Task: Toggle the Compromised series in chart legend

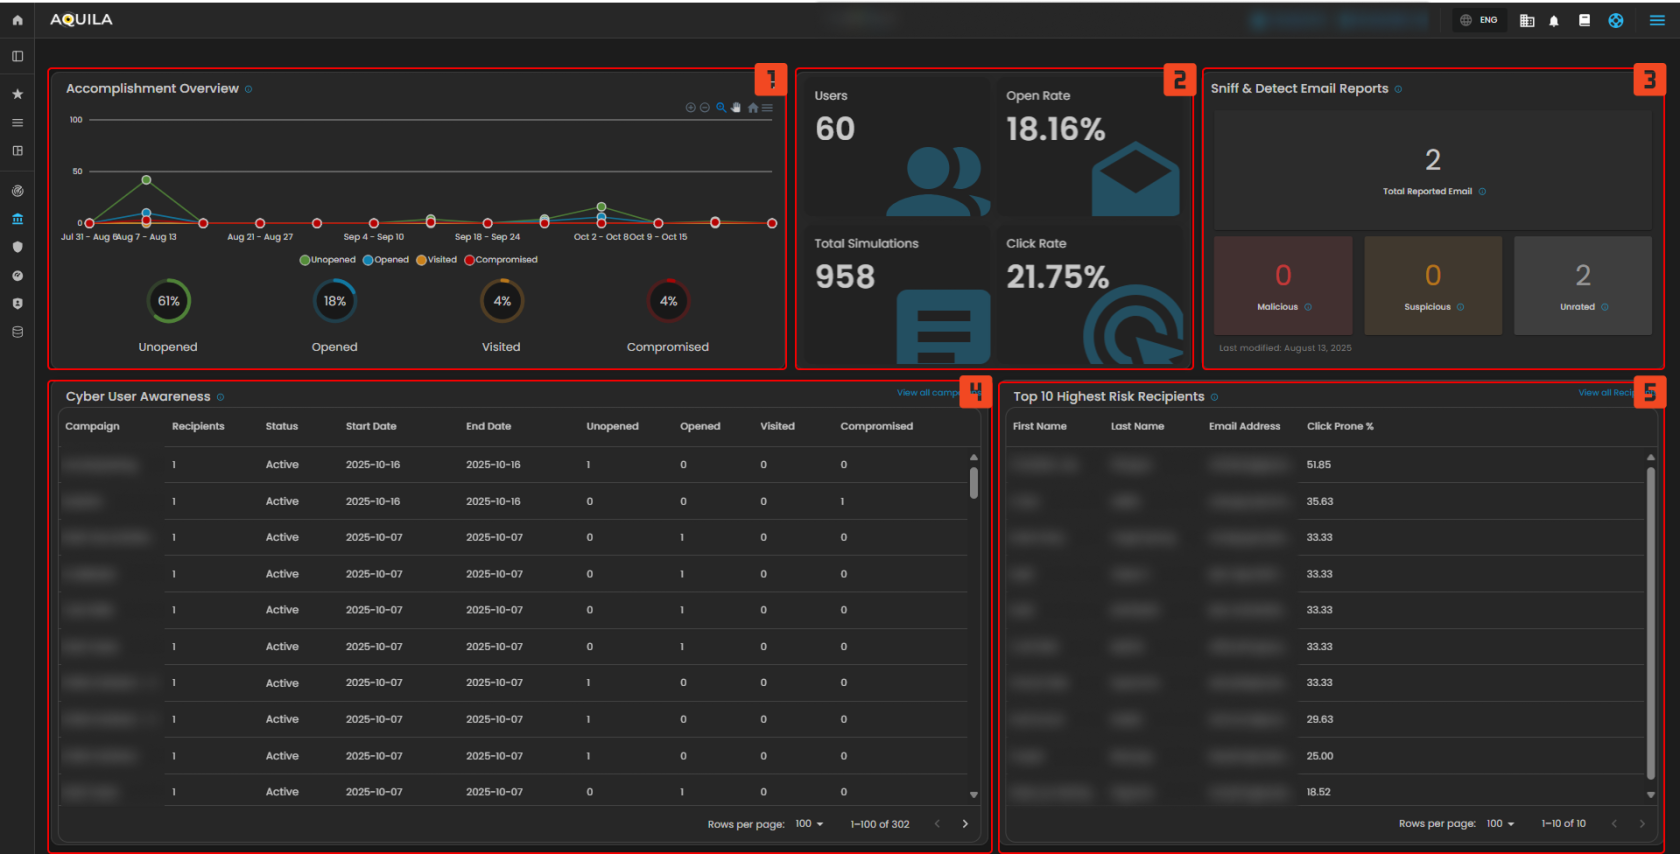Action: [x=501, y=260]
